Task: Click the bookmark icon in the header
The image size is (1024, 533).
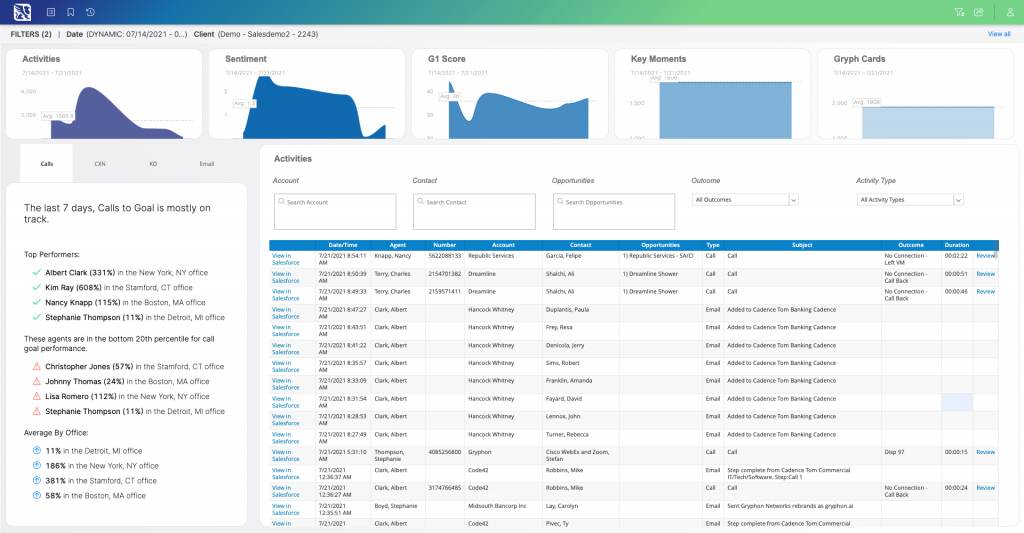Action: [71, 12]
